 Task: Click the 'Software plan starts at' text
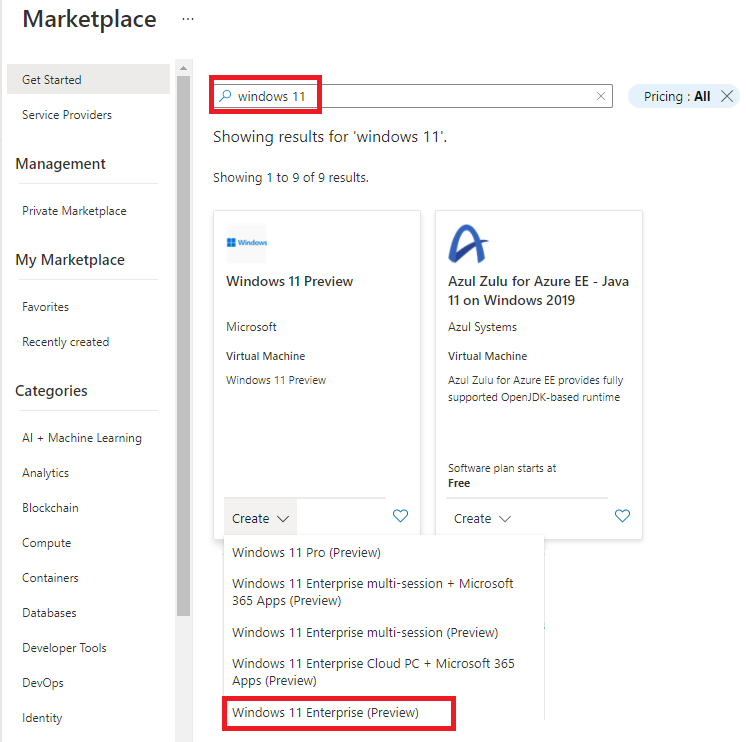pos(502,468)
